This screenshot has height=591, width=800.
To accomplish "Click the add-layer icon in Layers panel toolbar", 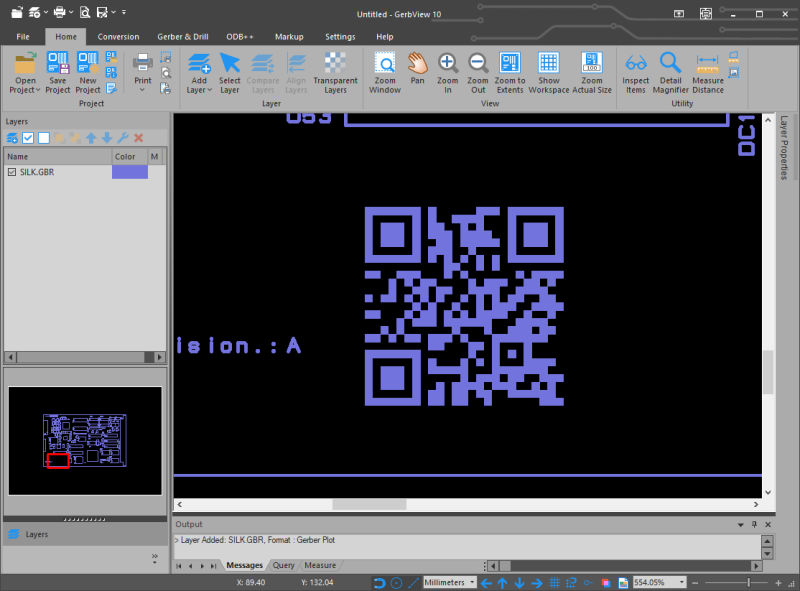I will 12,138.
